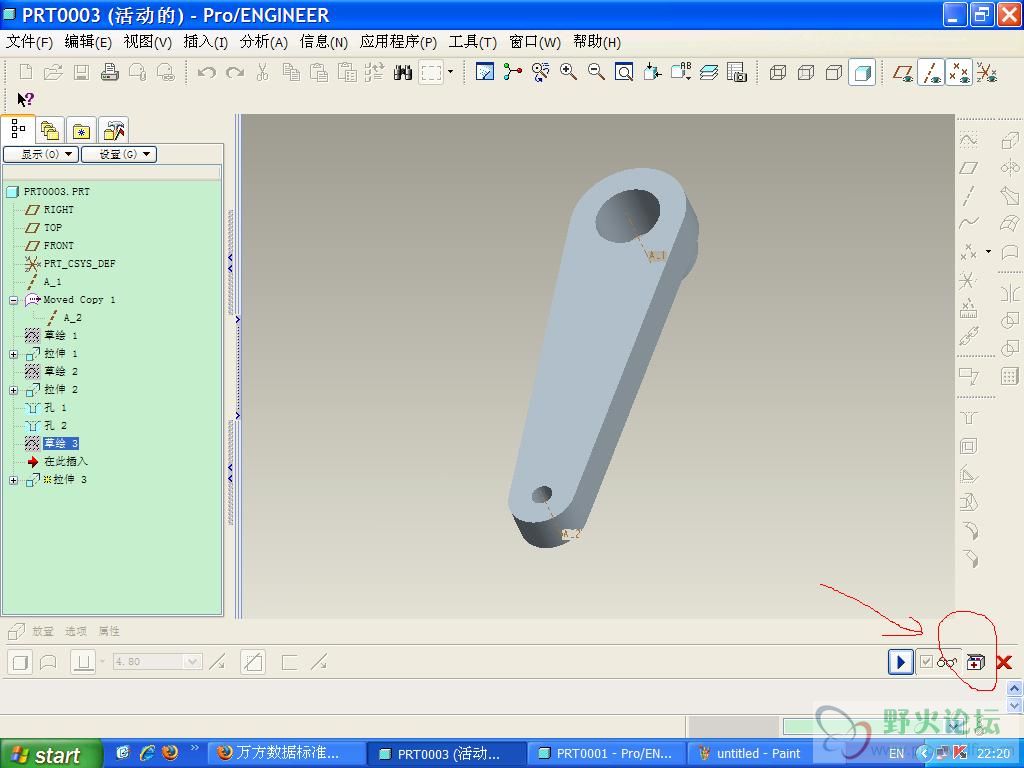Viewport: 1024px width, 768px height.
Task: Create a new file from the toolbar
Action: 25,72
